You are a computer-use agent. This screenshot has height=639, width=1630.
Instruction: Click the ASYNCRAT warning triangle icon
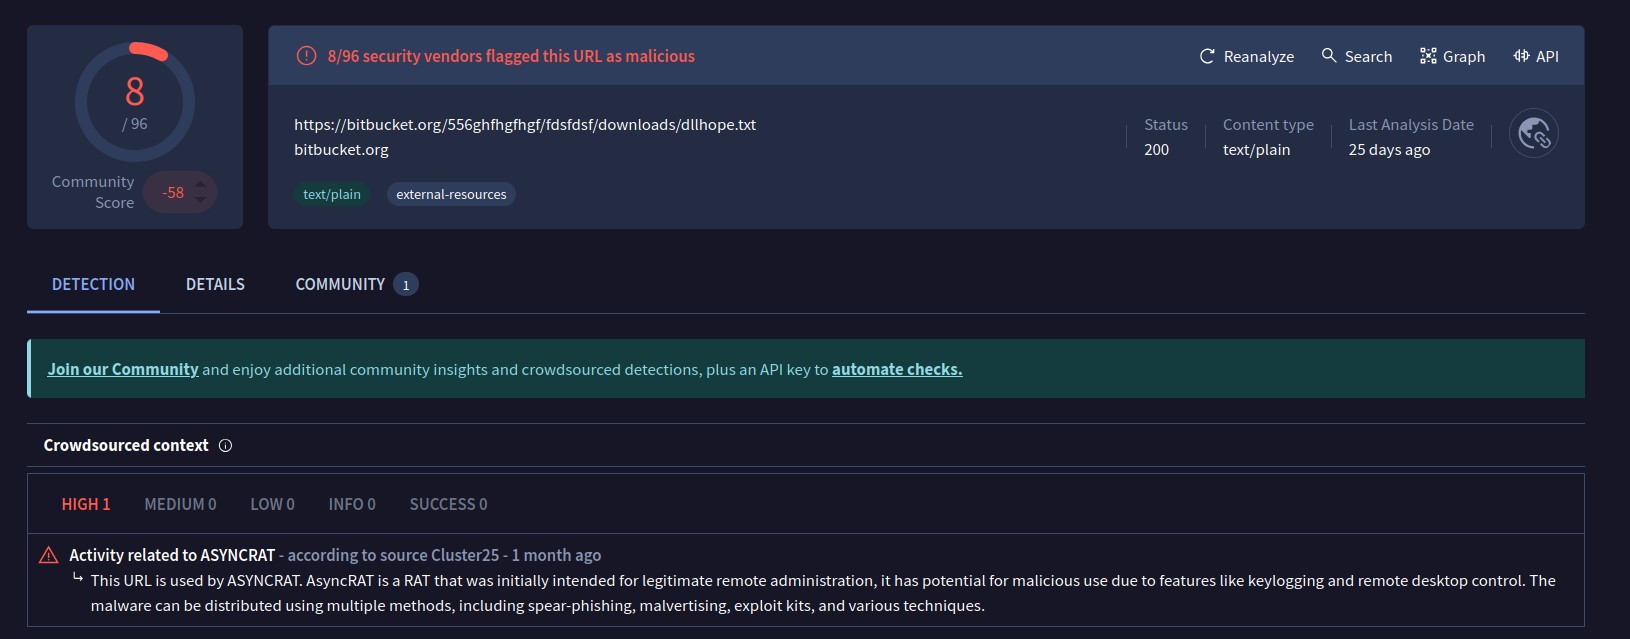click(48, 555)
